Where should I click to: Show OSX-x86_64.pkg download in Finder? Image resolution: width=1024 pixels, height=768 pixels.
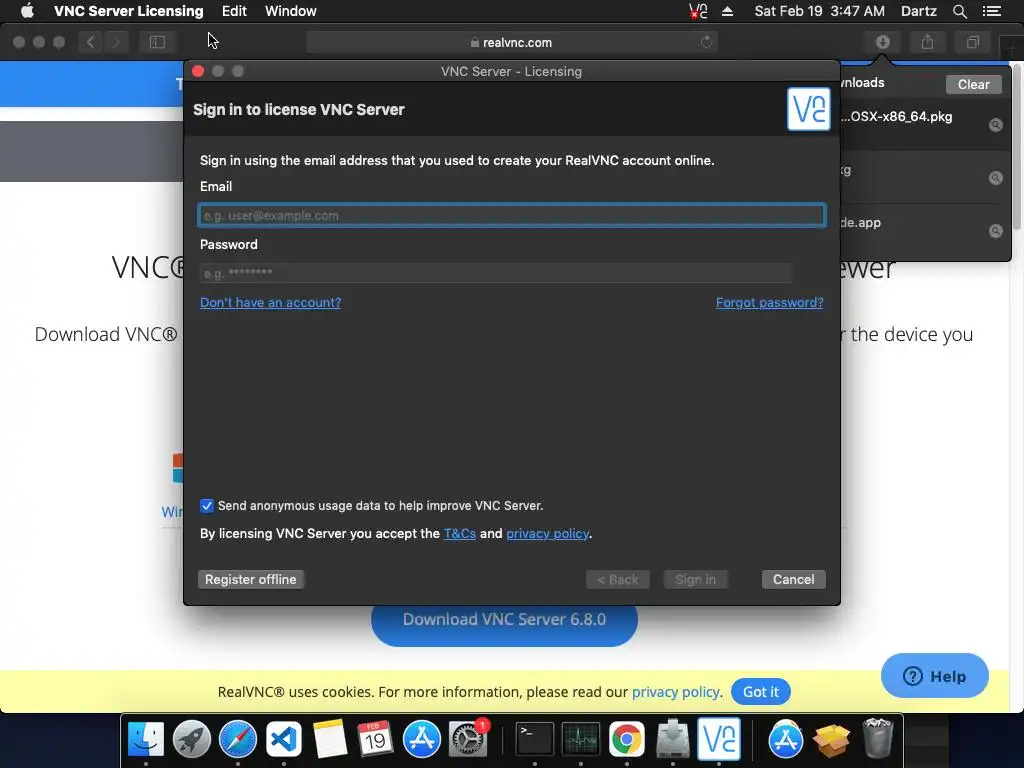pos(995,125)
